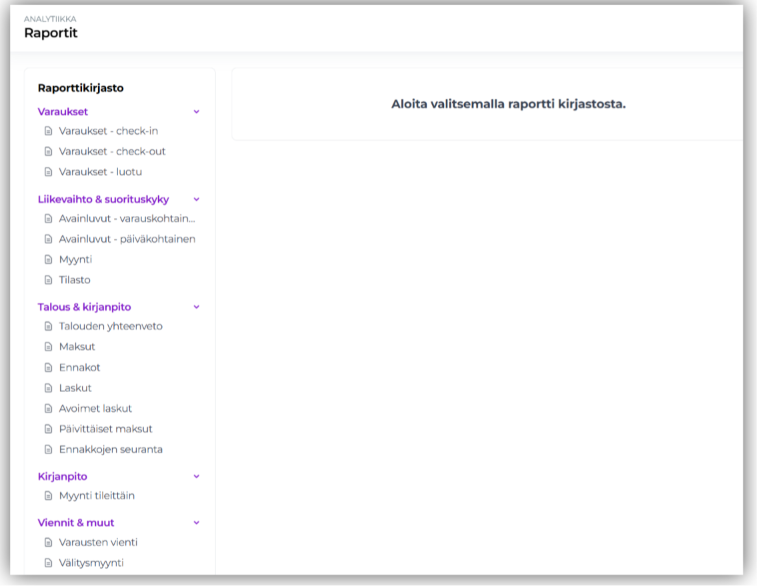Collapse the Varaukset section chevron
Viewport: 757px width, 586px height.
click(x=196, y=112)
